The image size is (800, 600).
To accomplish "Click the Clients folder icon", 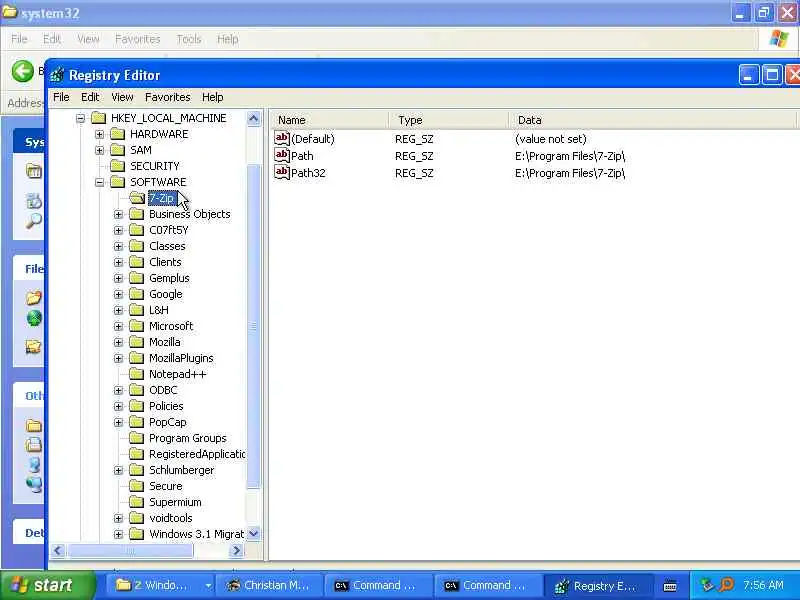I will [x=136, y=262].
